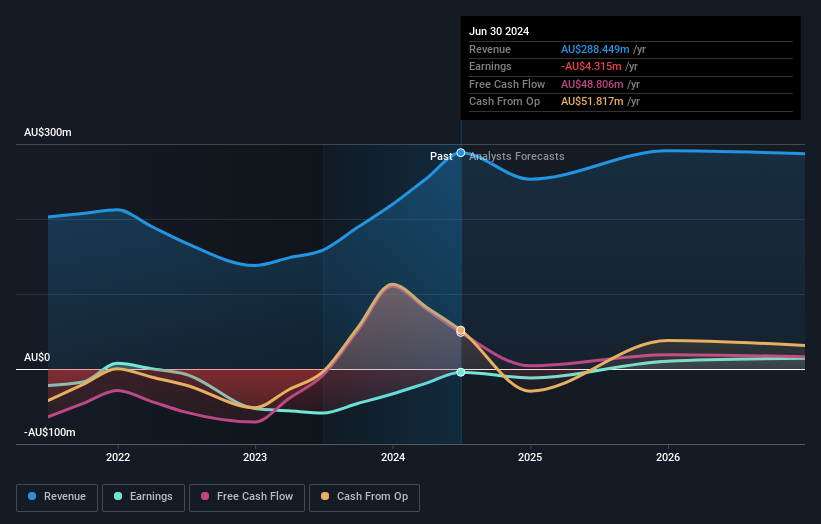
Task: Click the Revenue tooltip row label
Action: coord(490,49)
